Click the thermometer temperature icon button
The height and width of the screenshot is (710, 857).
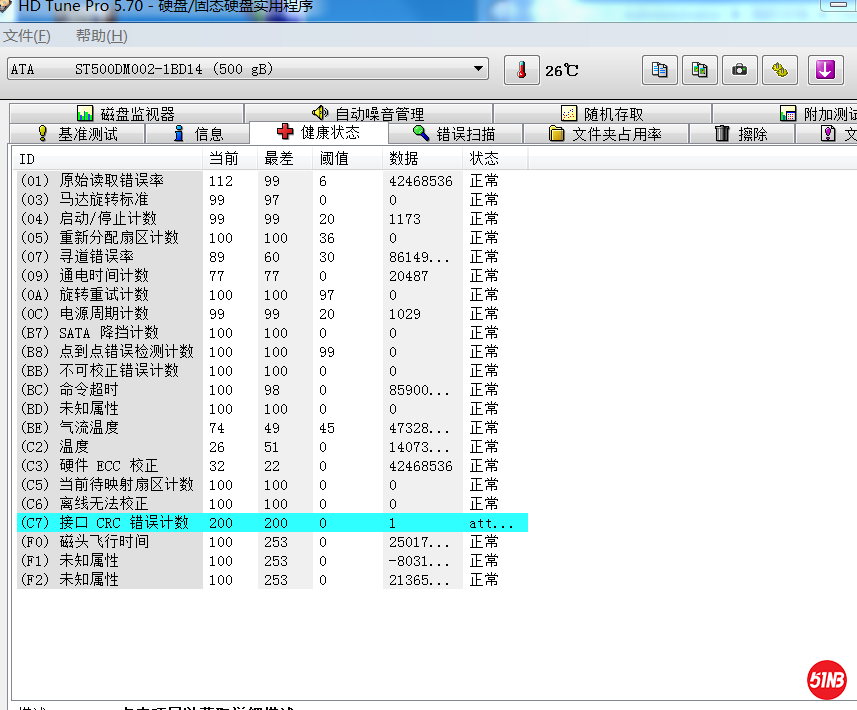pyautogui.click(x=520, y=70)
